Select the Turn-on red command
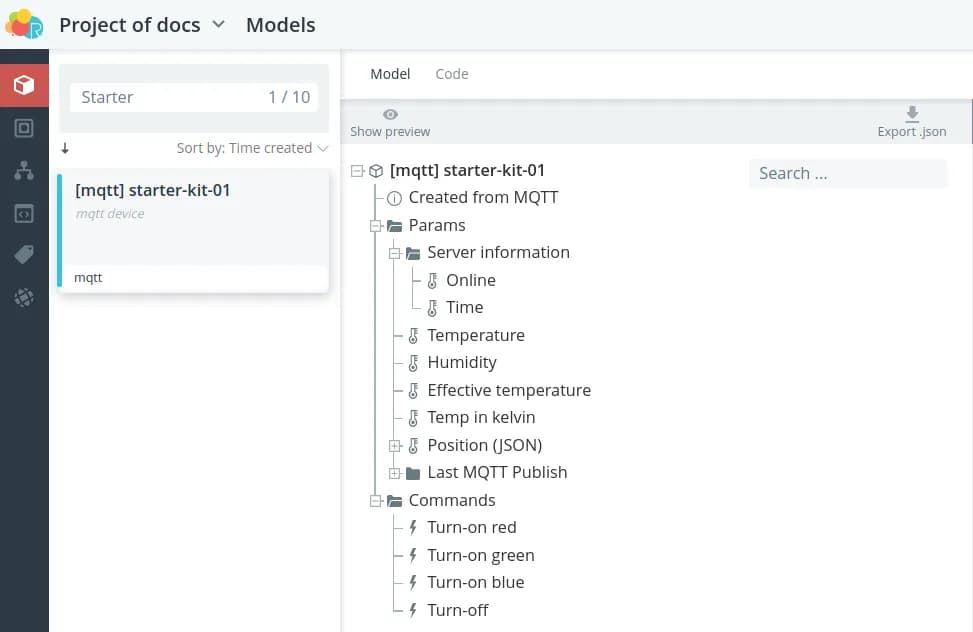 [471, 527]
